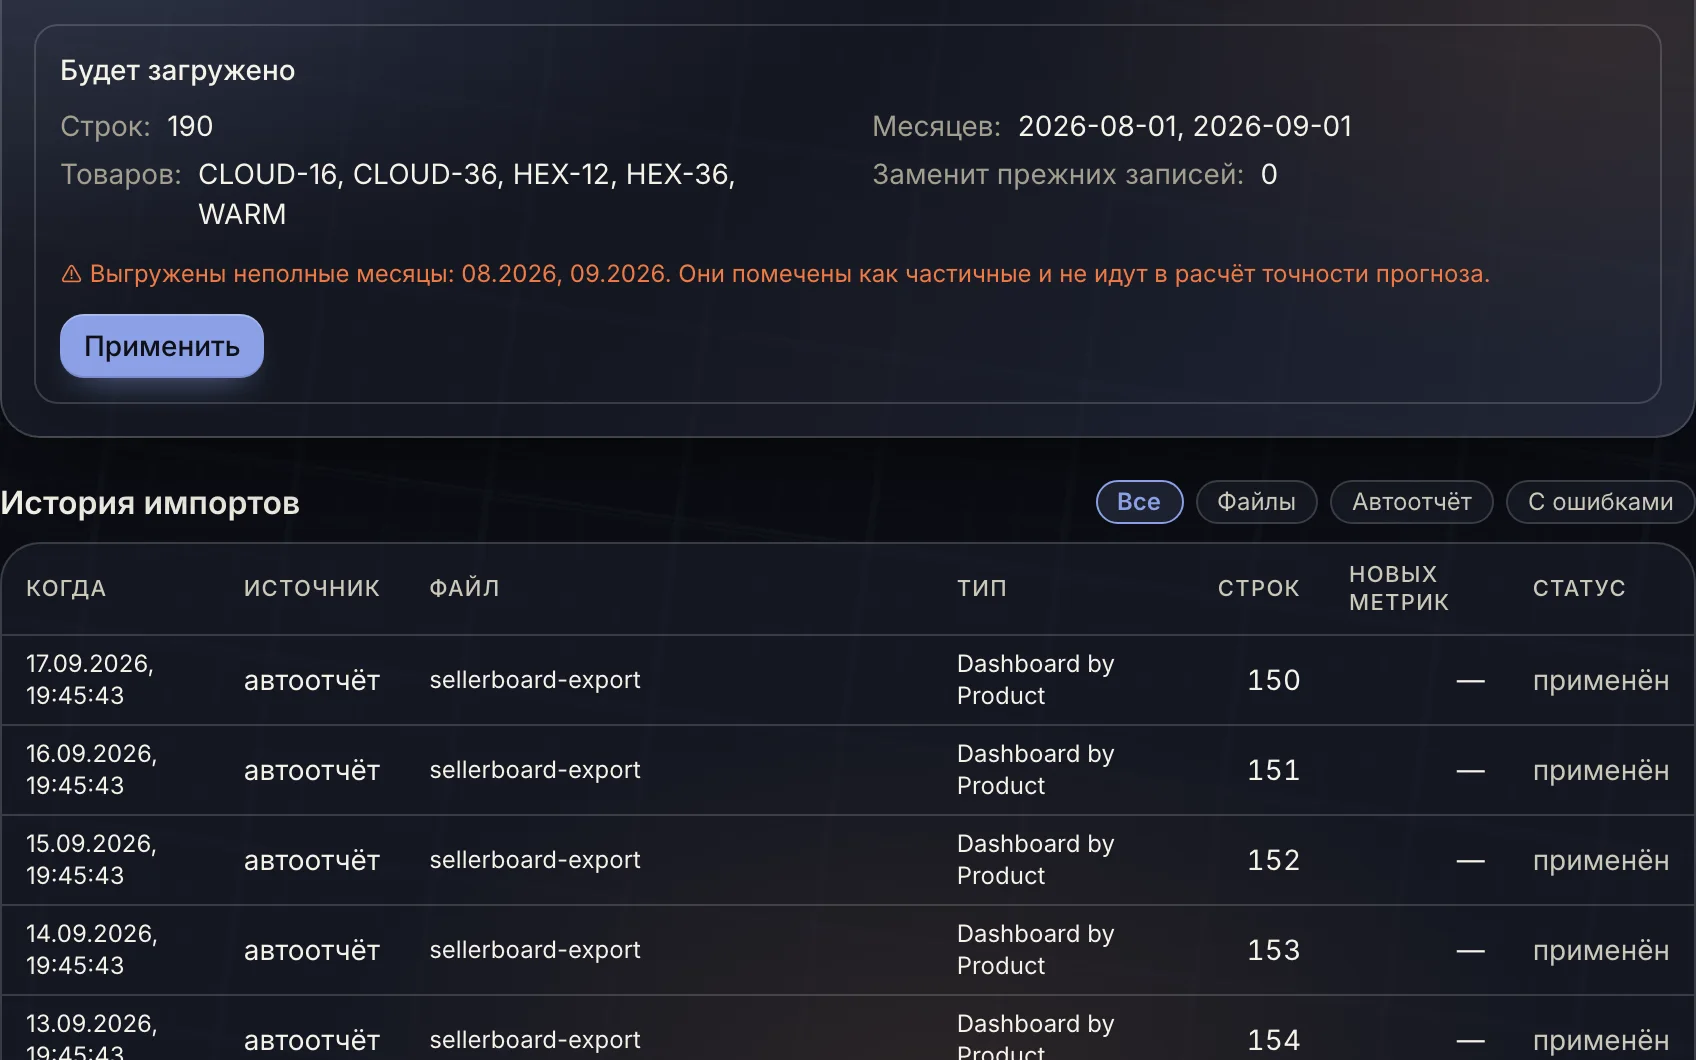Click the Строк value 190
1696x1060 pixels.
tap(190, 126)
